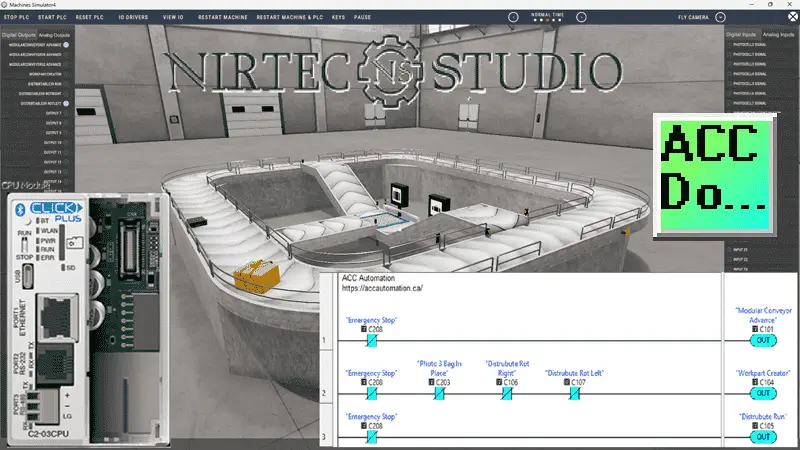The height and width of the screenshot is (450, 800).
Task: Open the VIEW IO menu item
Action: 173,17
